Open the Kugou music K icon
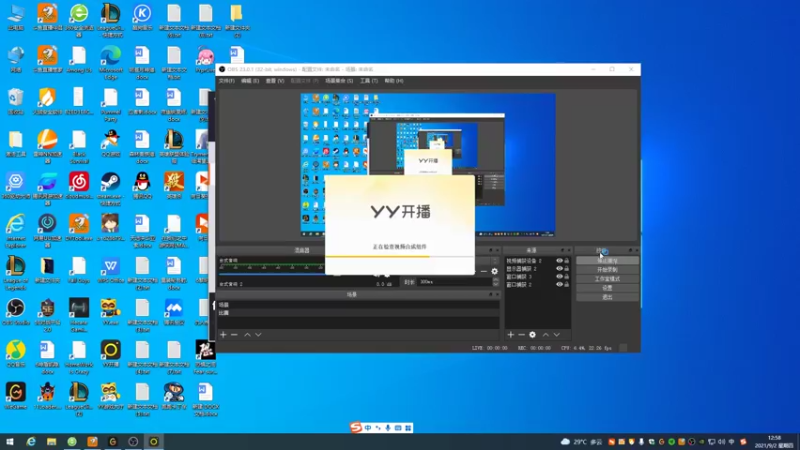 (142, 17)
